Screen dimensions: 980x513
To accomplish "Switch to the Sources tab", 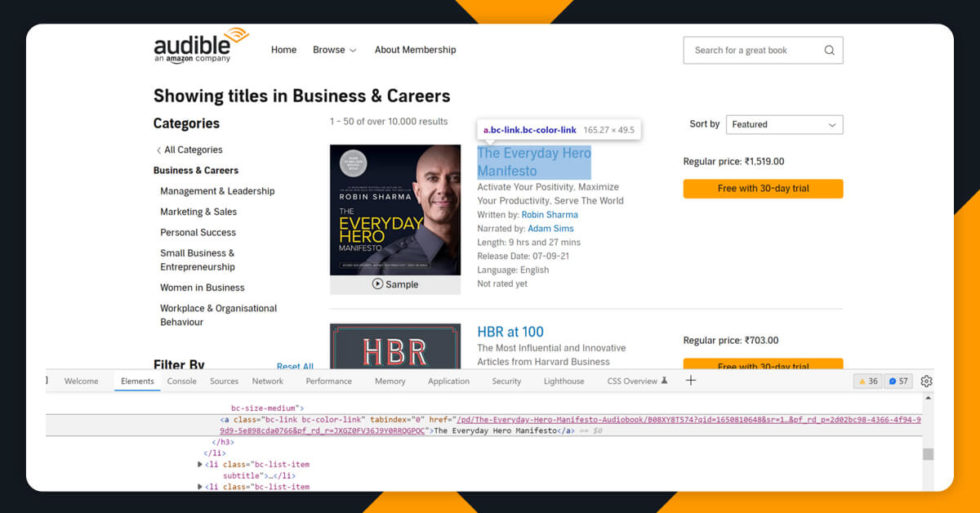I will pyautogui.click(x=224, y=381).
